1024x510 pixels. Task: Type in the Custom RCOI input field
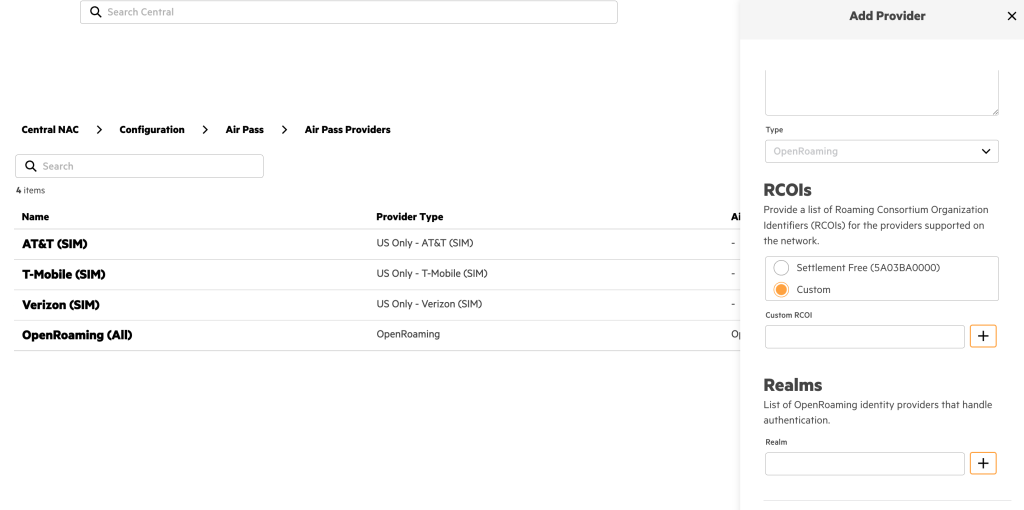(864, 336)
